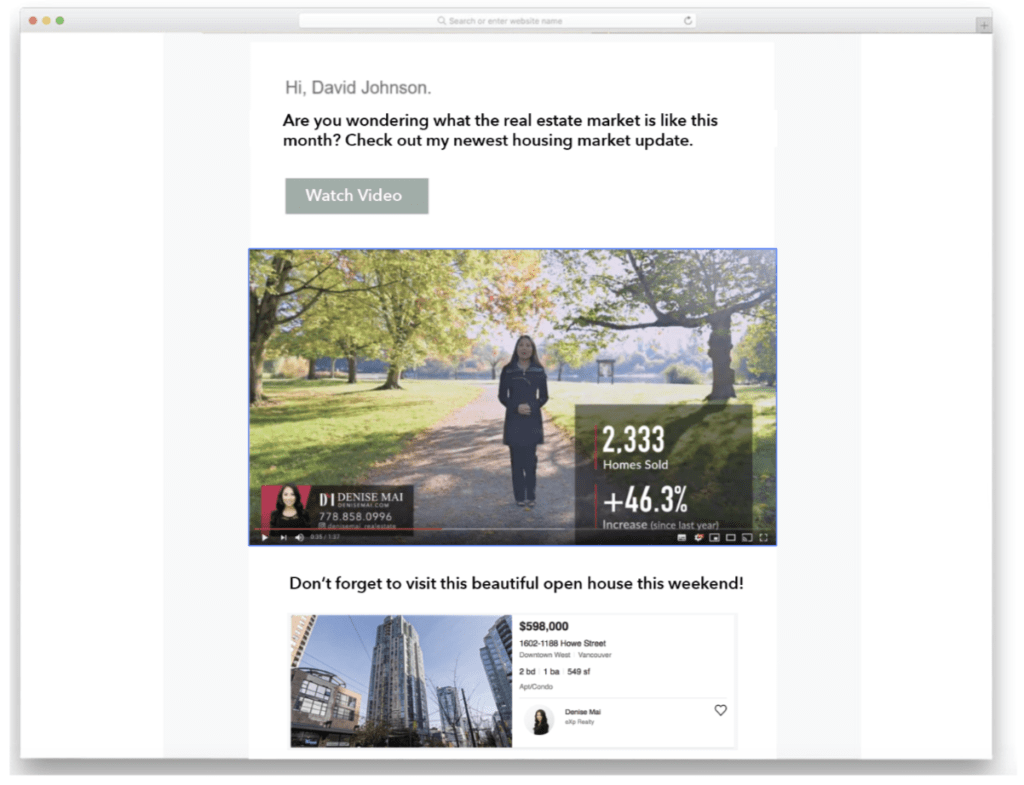Viewport: 1024px width, 785px height.
Task: Enter fullscreen video mode
Action: pos(764,538)
